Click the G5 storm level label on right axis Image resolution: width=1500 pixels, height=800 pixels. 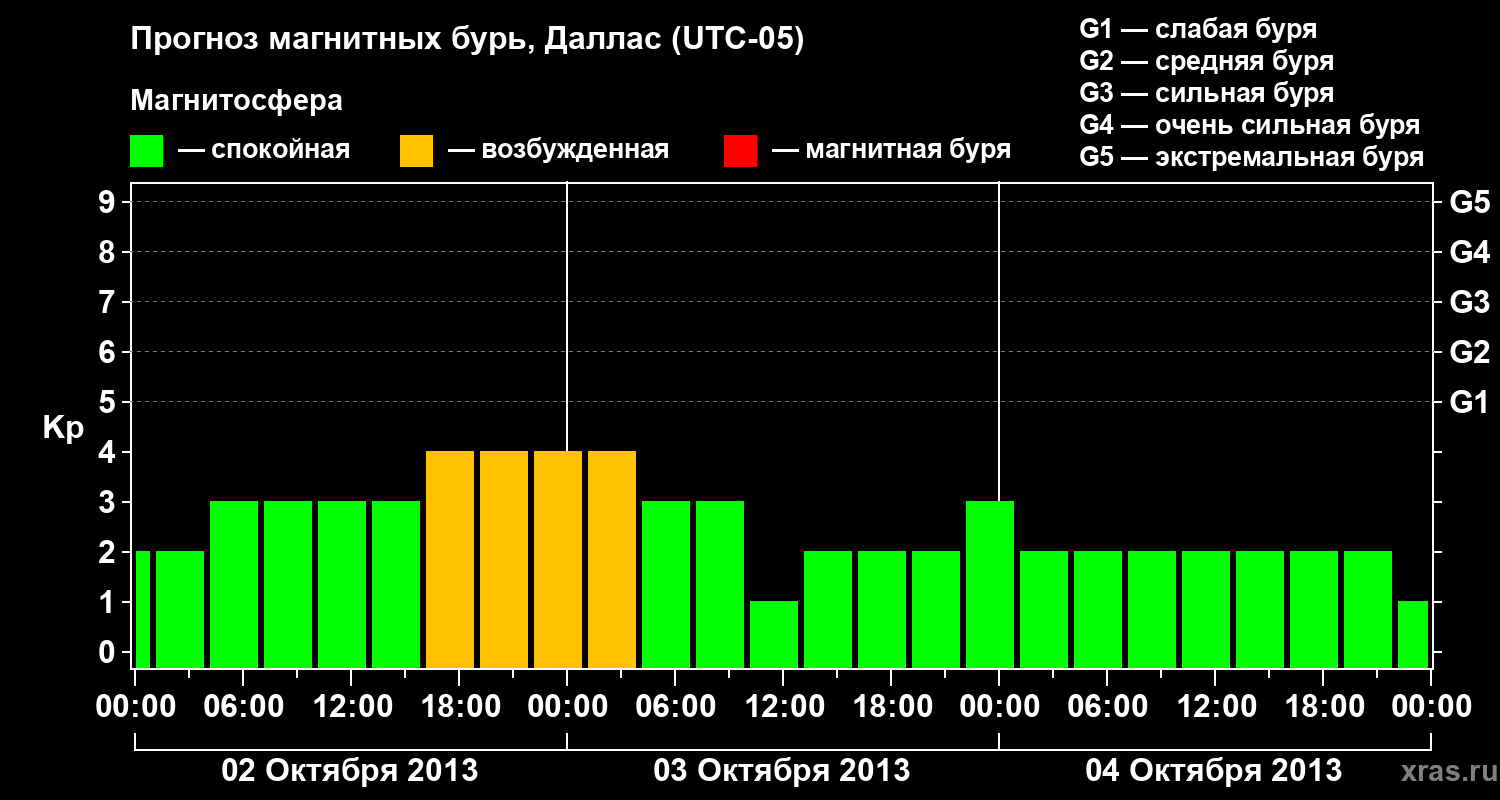tap(1469, 202)
